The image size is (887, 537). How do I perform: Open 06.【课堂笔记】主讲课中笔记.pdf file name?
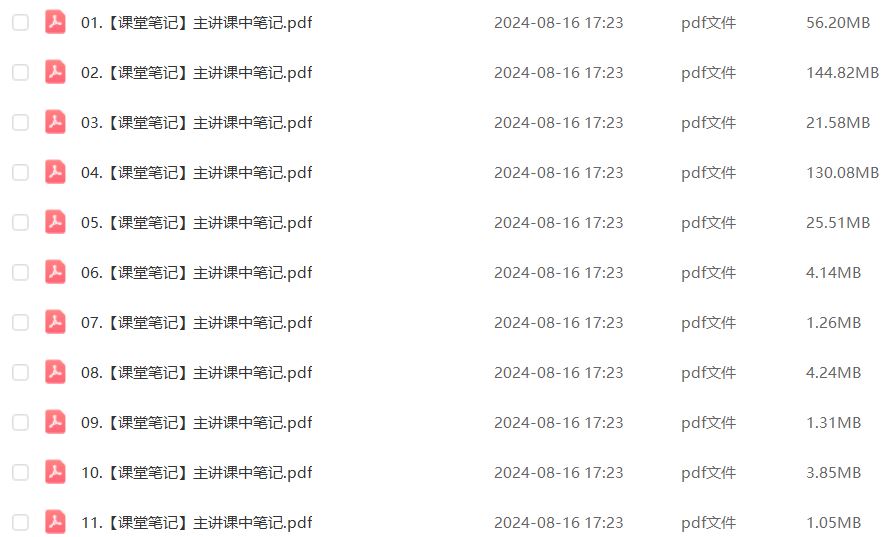(x=196, y=273)
